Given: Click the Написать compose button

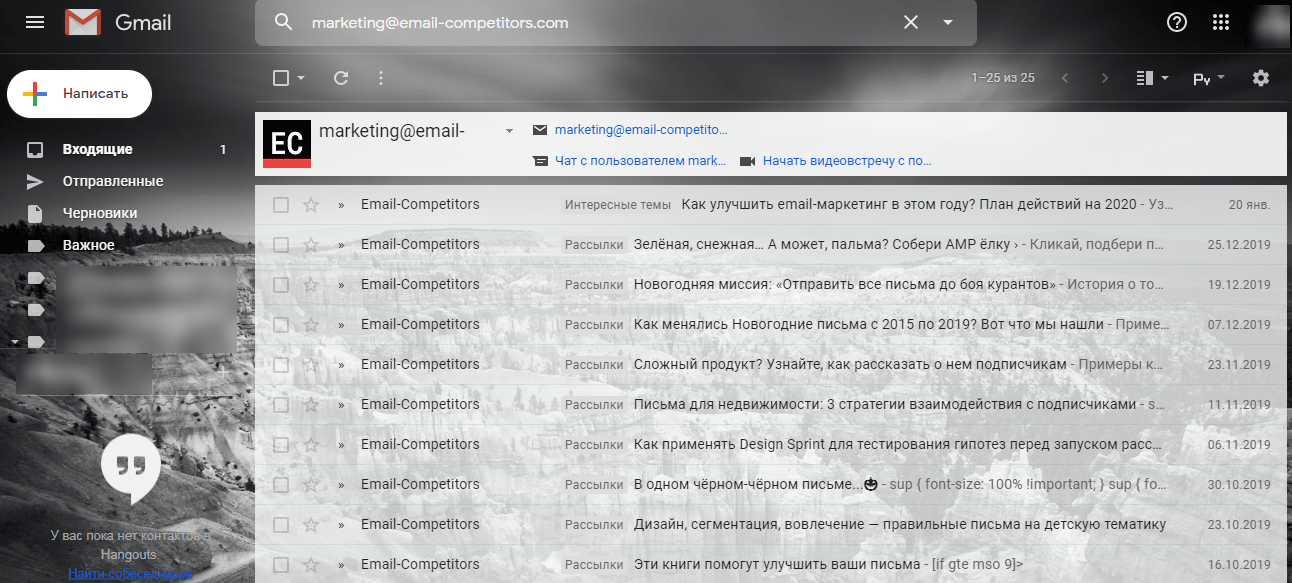Looking at the screenshot, I should click(80, 94).
